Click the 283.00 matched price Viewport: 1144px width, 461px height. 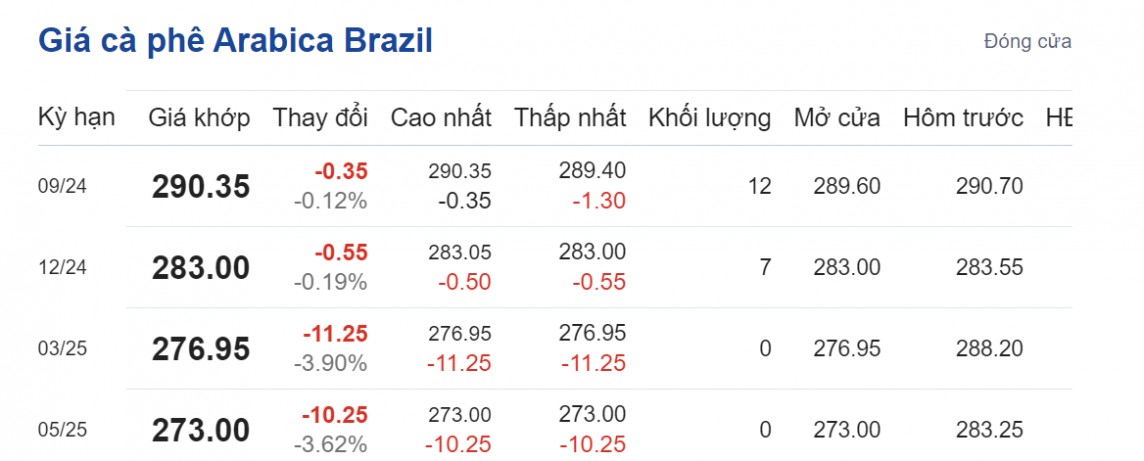(x=201, y=267)
